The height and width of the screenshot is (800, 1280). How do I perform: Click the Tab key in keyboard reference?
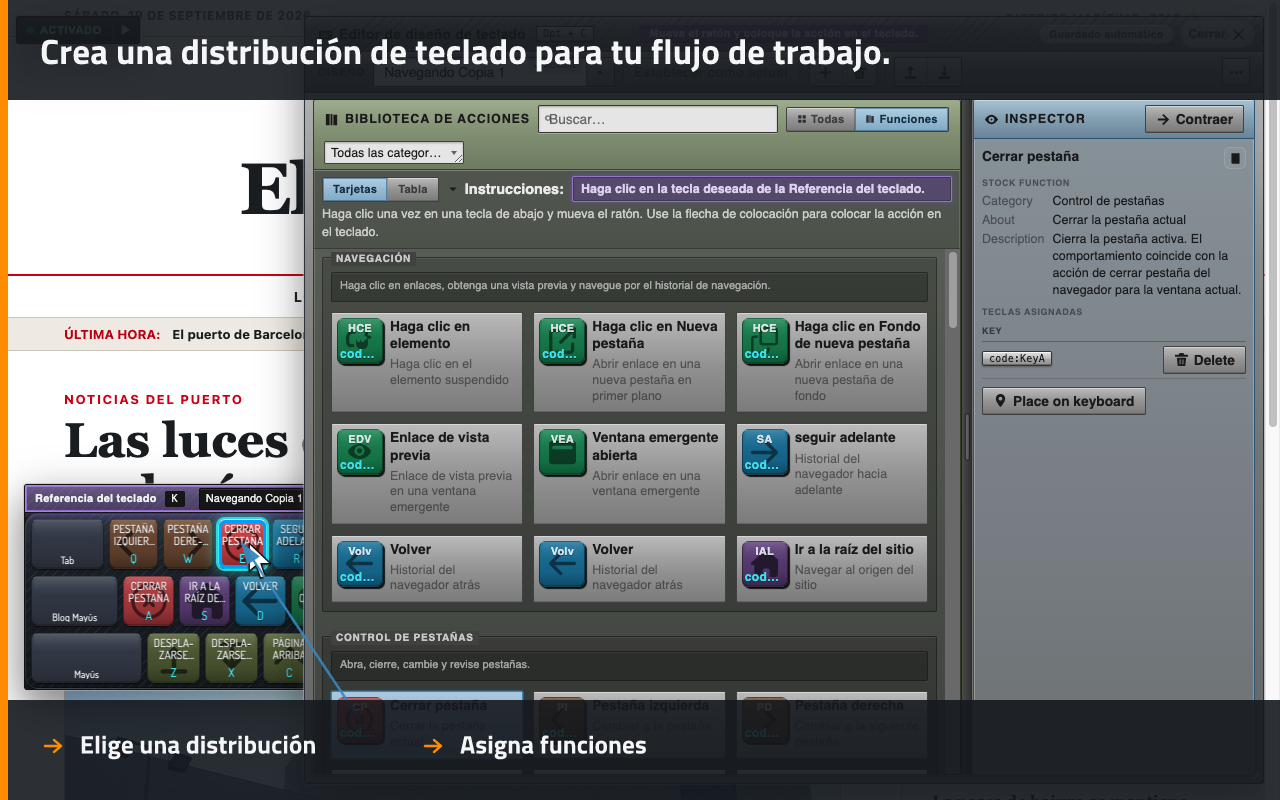[x=68, y=543]
